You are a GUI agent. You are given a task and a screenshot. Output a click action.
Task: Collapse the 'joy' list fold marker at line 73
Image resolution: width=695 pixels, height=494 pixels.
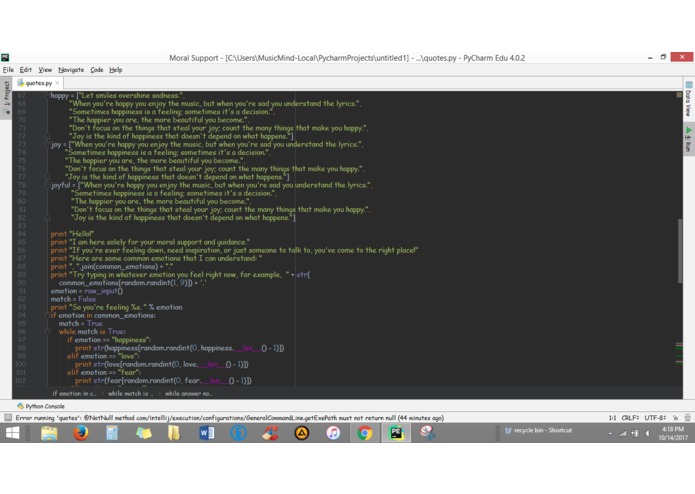[47, 144]
